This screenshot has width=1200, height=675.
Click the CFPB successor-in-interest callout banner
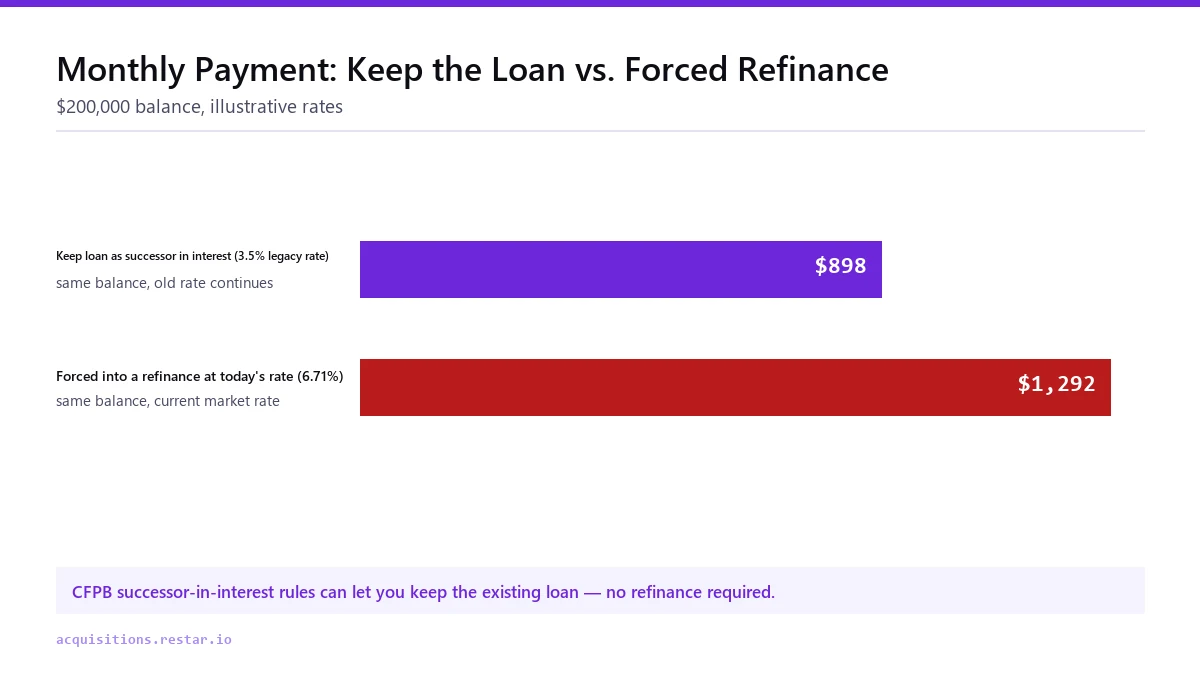600,591
